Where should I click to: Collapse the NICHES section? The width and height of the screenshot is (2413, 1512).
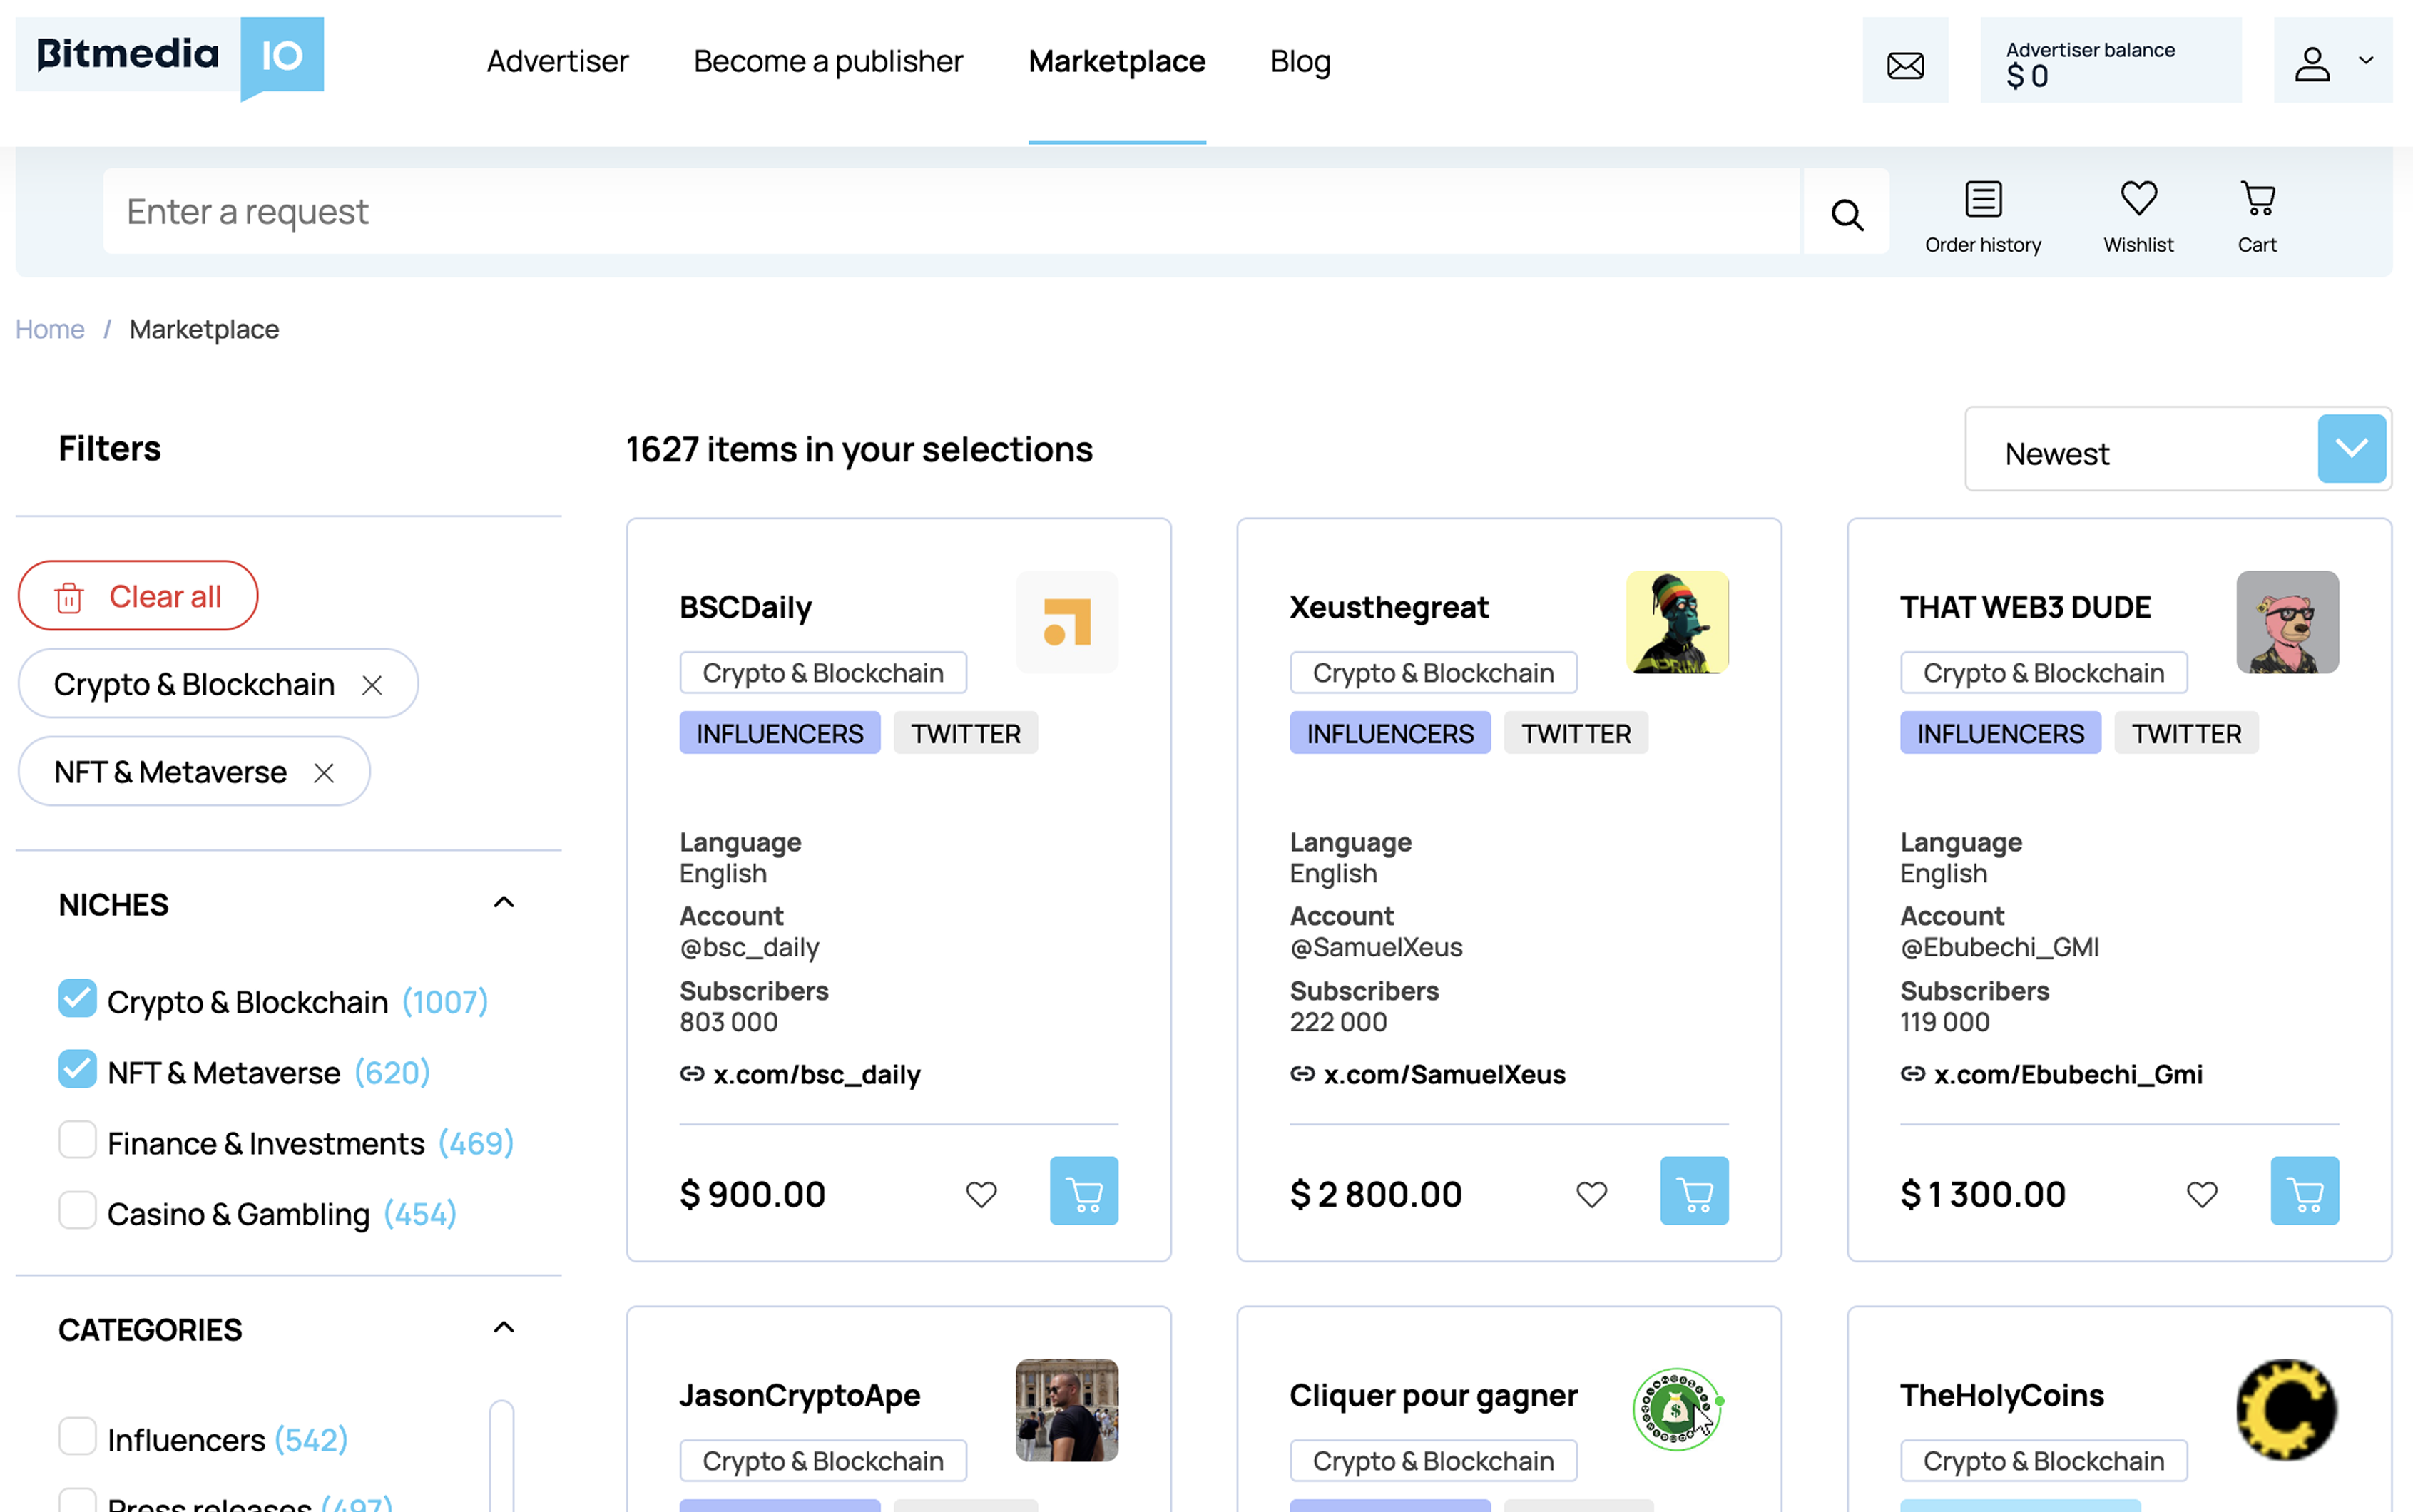click(x=504, y=903)
